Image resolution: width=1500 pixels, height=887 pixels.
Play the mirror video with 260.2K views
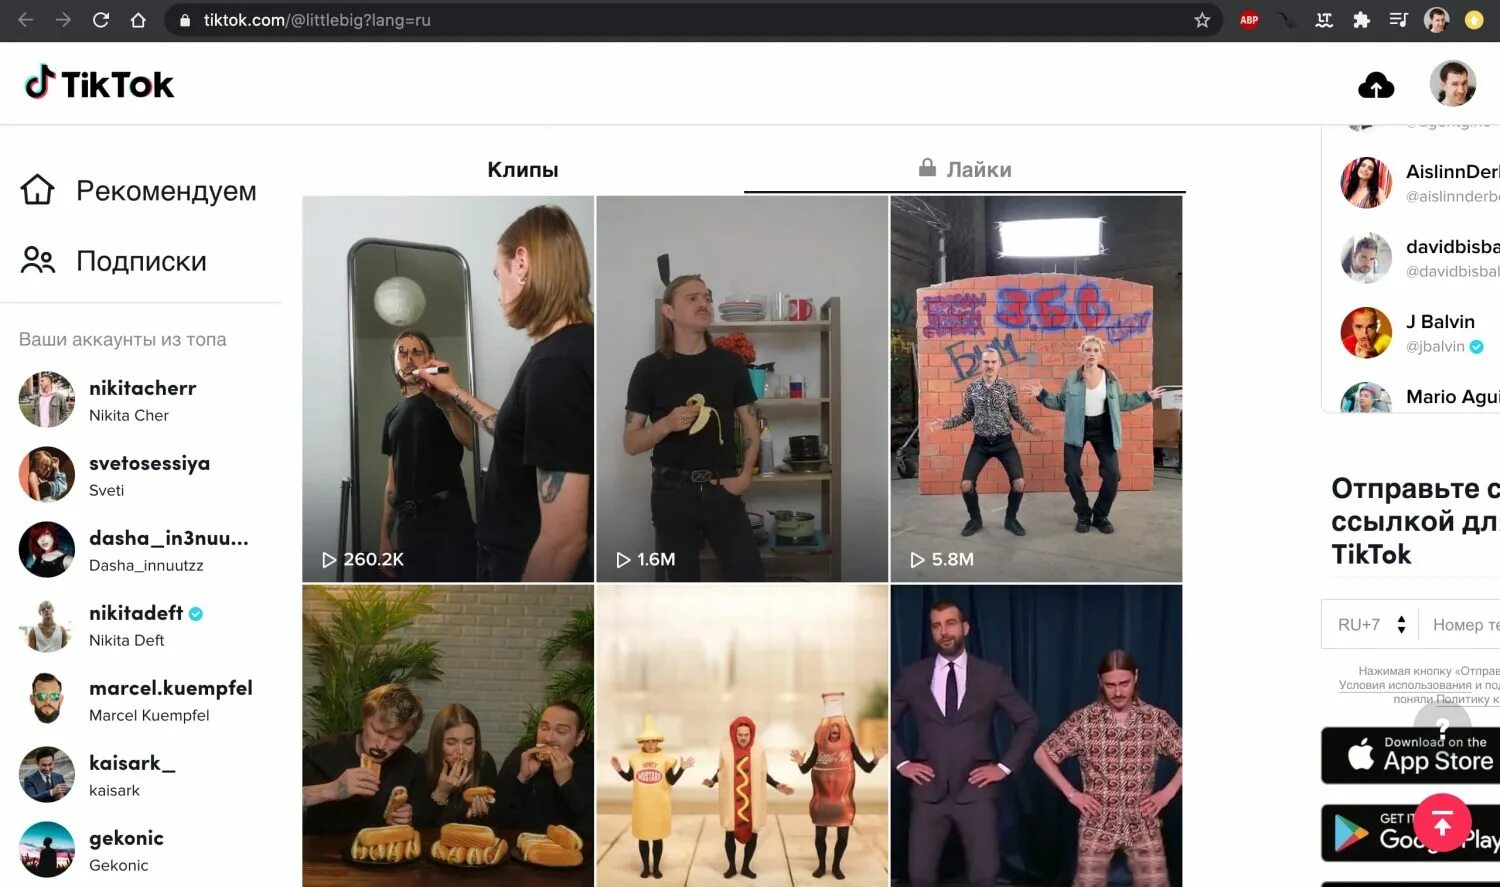pyautogui.click(x=448, y=388)
